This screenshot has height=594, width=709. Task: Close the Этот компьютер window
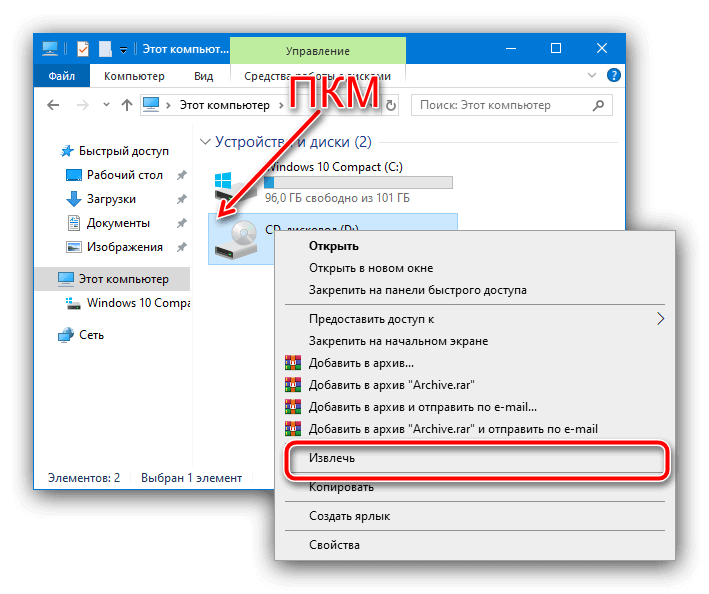coord(602,48)
